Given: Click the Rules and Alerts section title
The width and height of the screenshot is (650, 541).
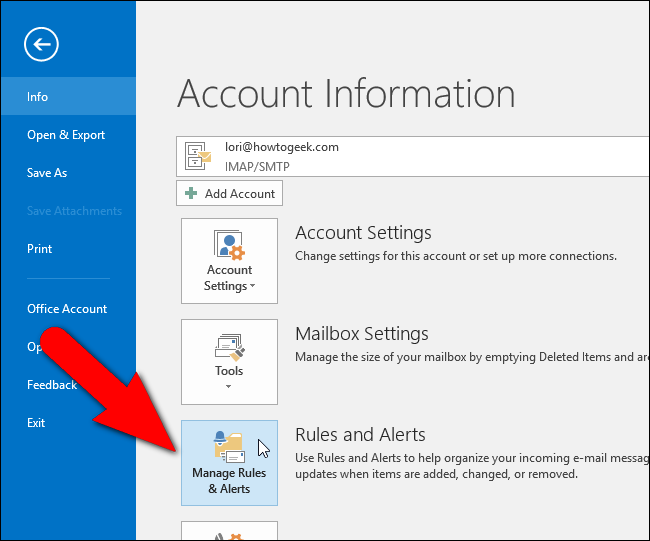Looking at the screenshot, I should point(360,435).
